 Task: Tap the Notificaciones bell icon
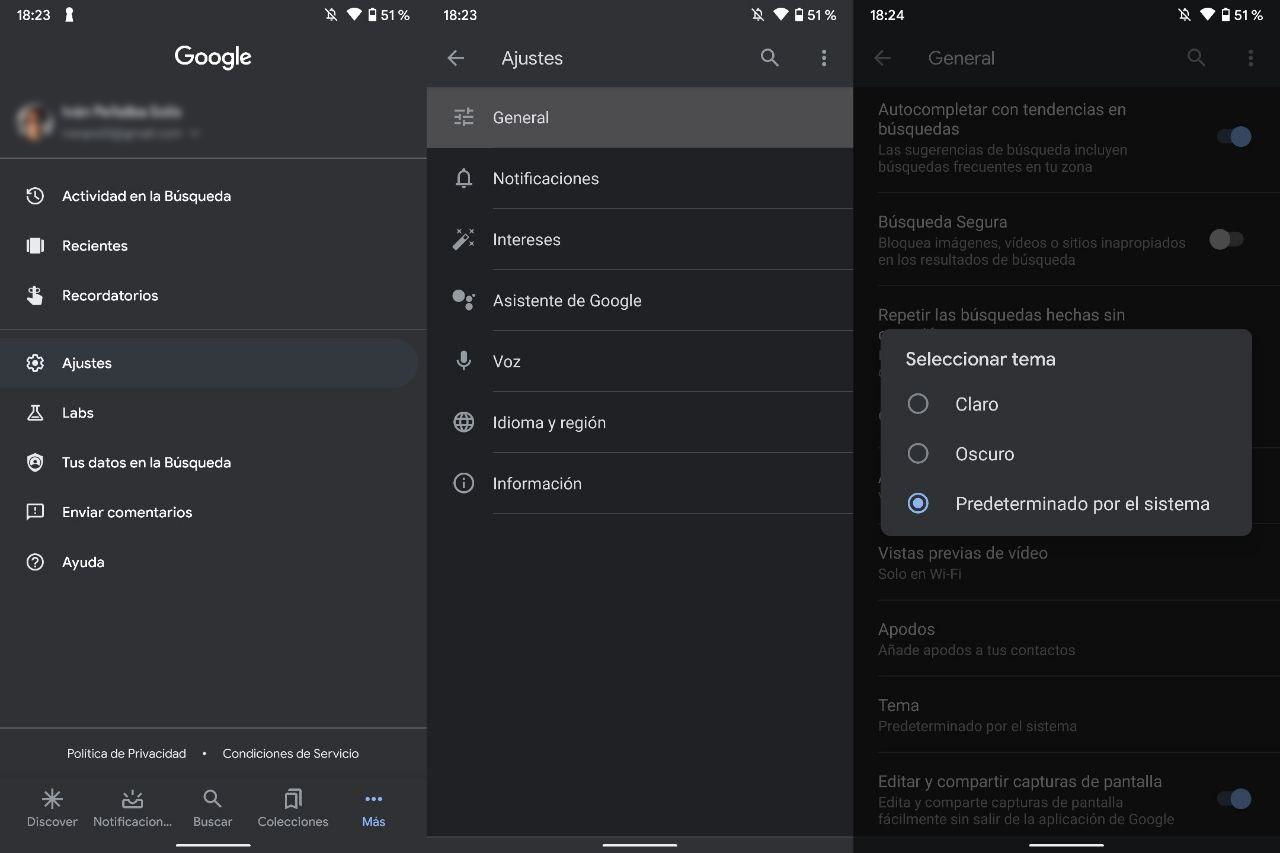click(464, 178)
